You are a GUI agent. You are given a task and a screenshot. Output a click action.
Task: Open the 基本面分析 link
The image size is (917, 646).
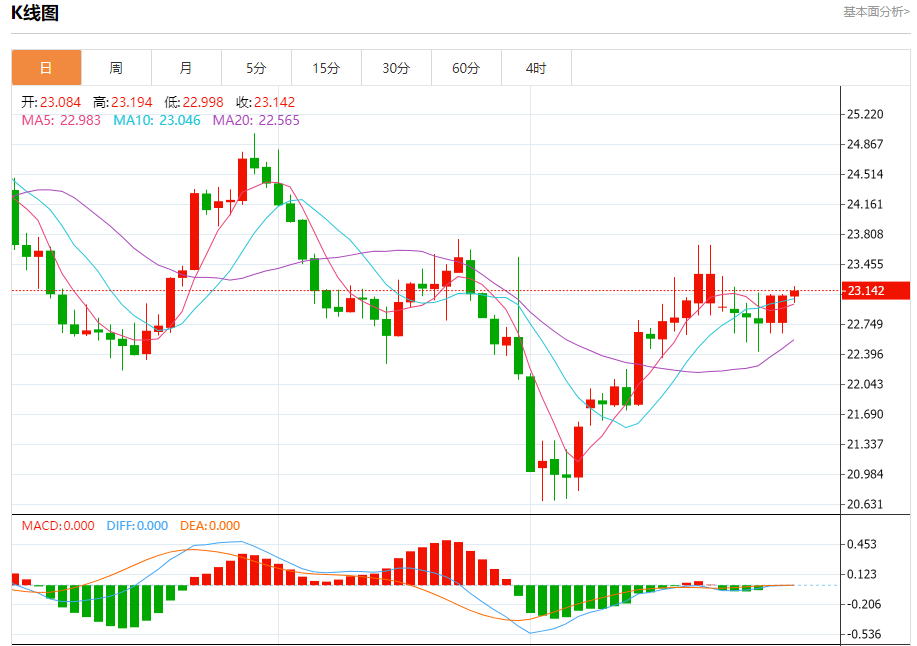pos(876,12)
